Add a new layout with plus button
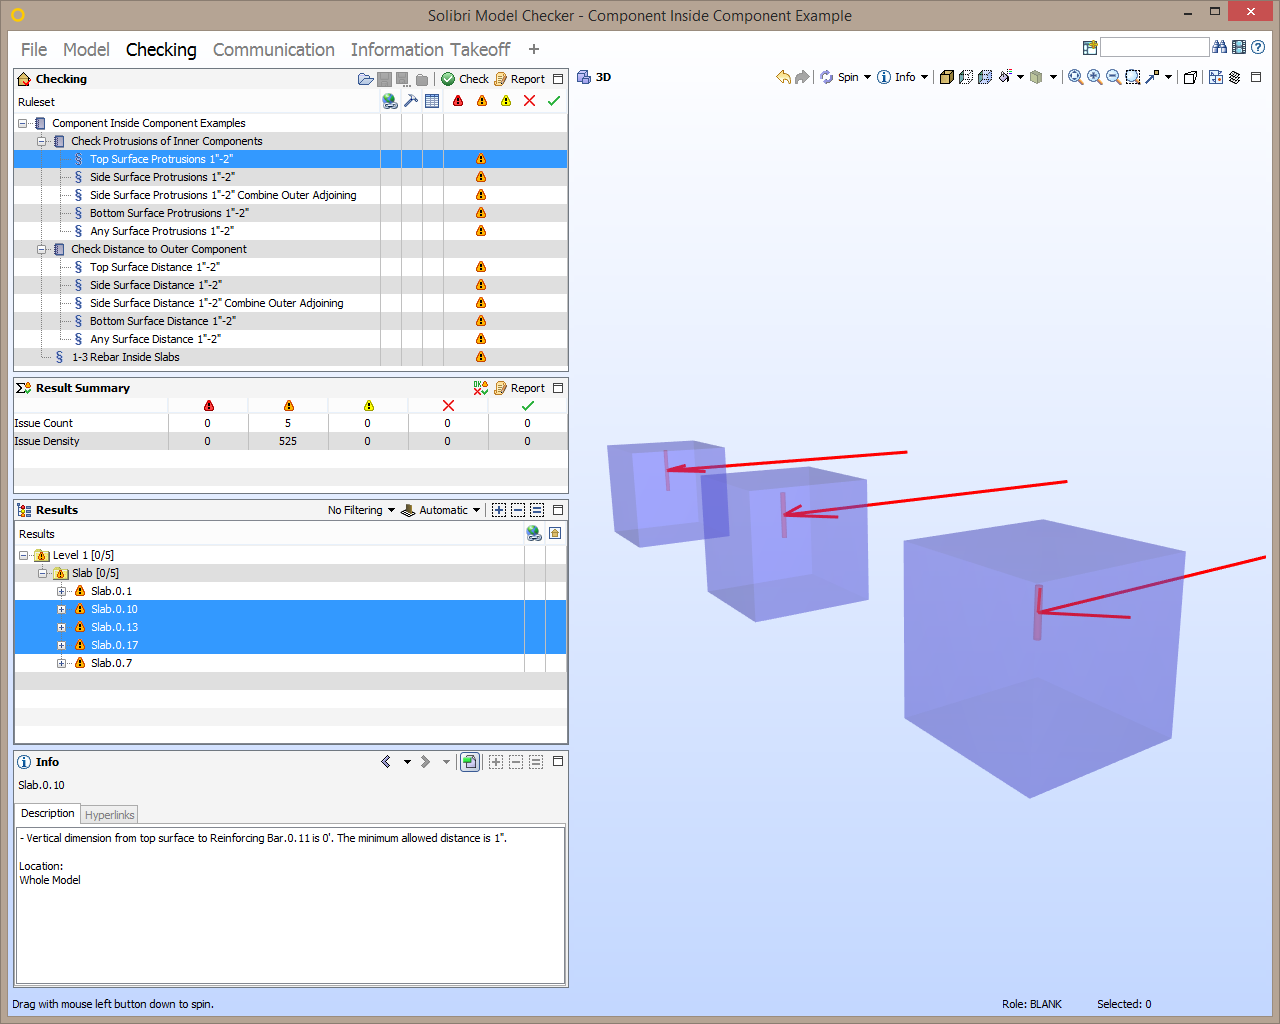 point(534,49)
